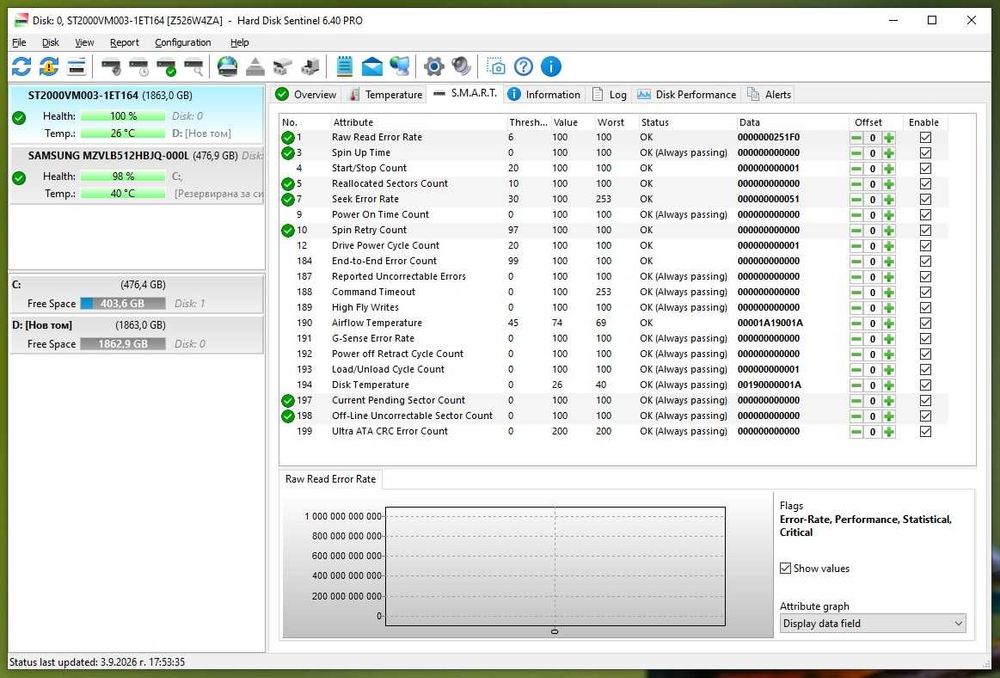Switch to the Overview tab
This screenshot has width=1000, height=678.
point(306,94)
